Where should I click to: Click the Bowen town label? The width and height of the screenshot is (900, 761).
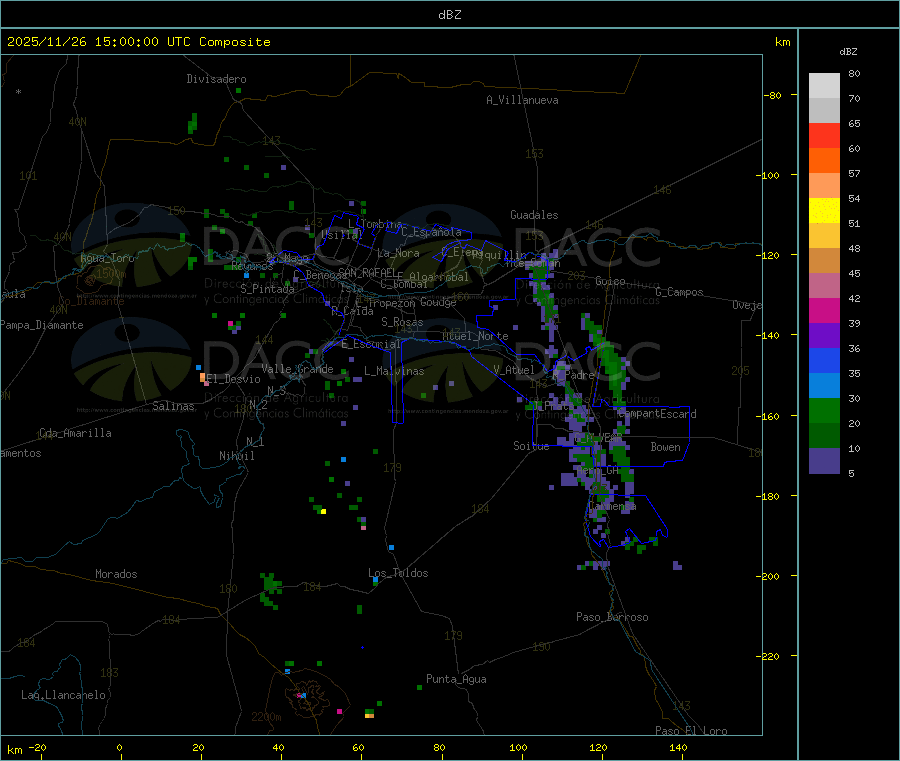(665, 447)
